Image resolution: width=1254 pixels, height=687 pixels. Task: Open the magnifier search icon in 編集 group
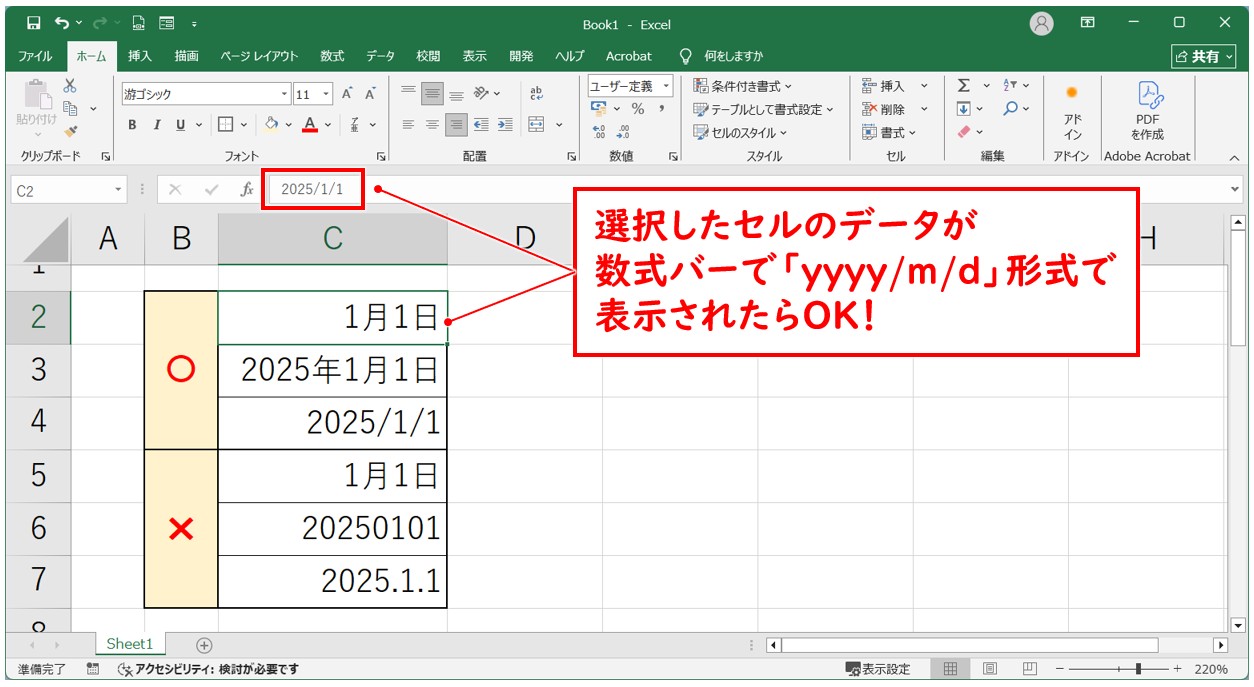[x=1010, y=108]
